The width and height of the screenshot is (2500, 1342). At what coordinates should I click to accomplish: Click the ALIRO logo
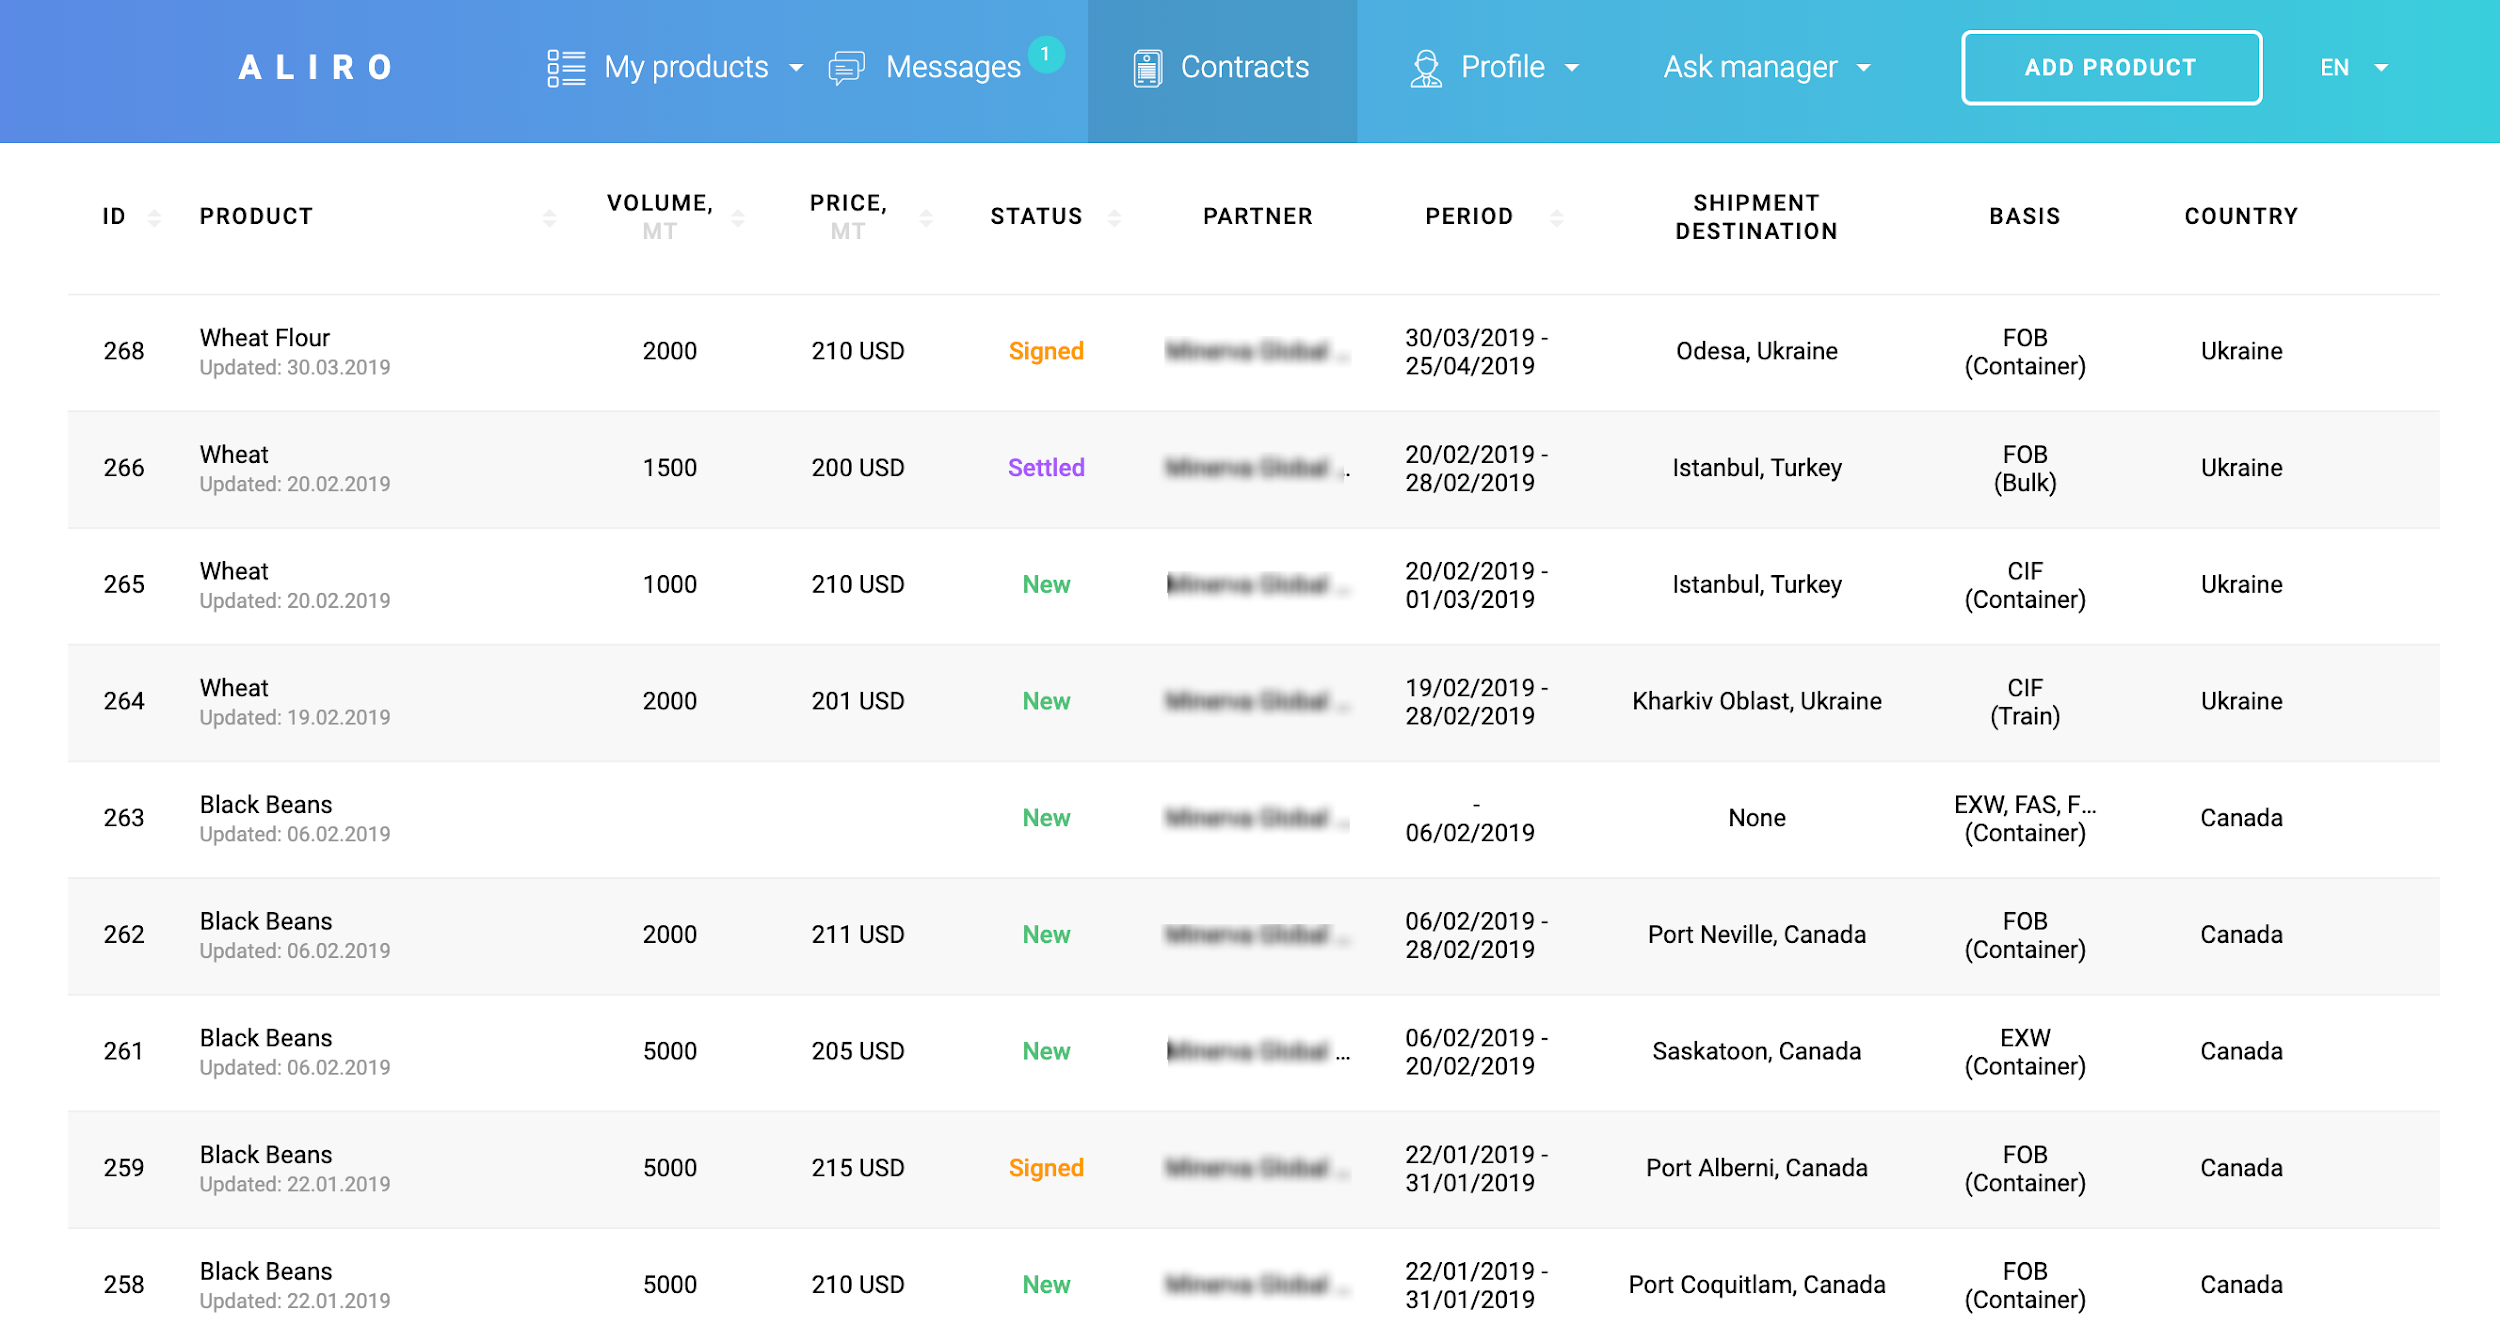pos(315,68)
